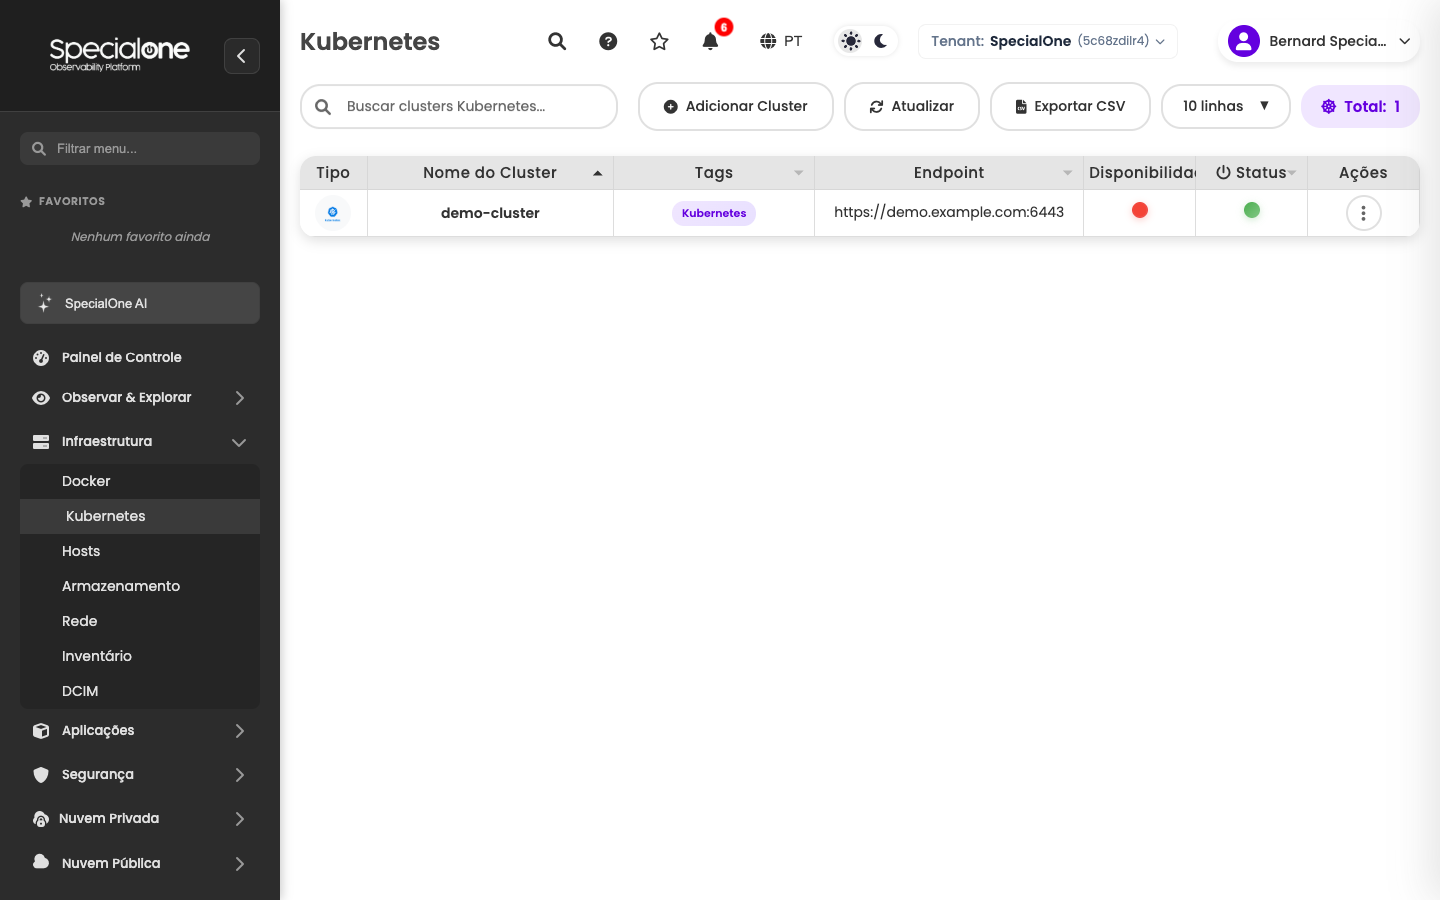1440x900 pixels.
Task: Click the red availability indicator dot
Action: (1140, 210)
